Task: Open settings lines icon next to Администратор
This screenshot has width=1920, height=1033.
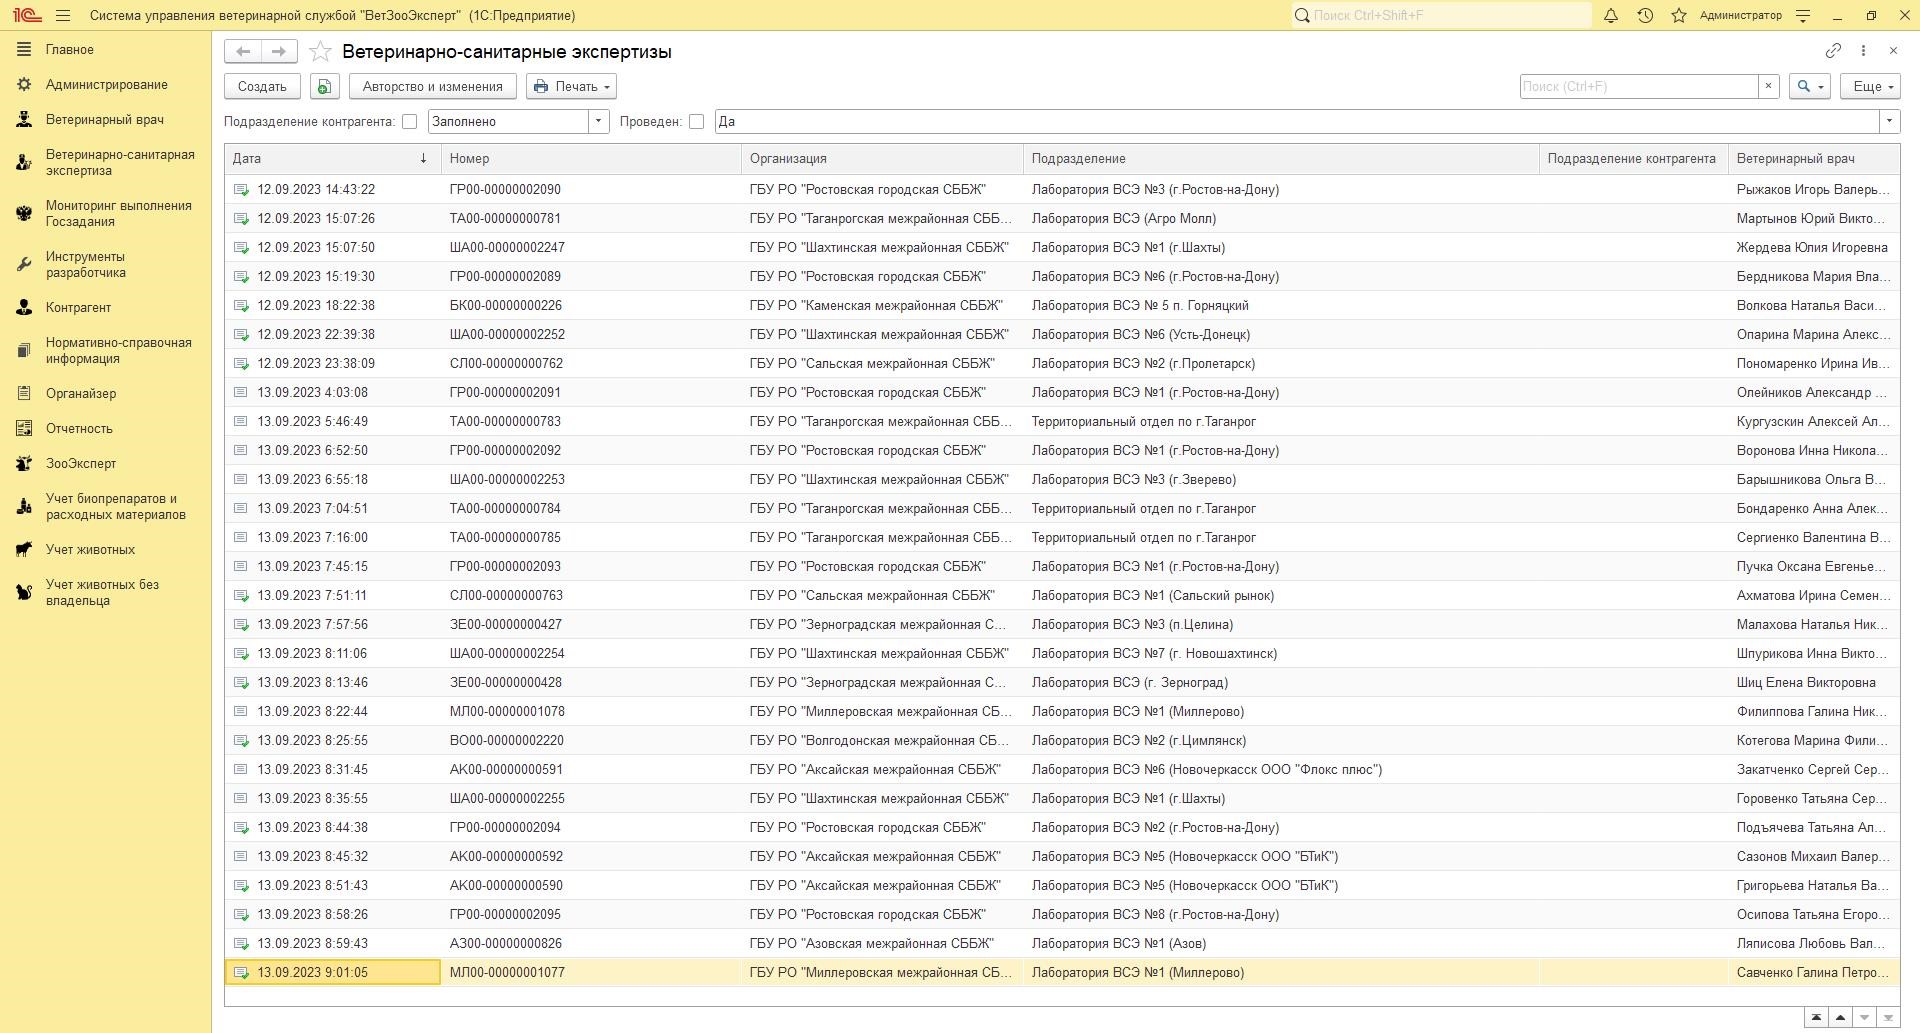Action: (1803, 16)
